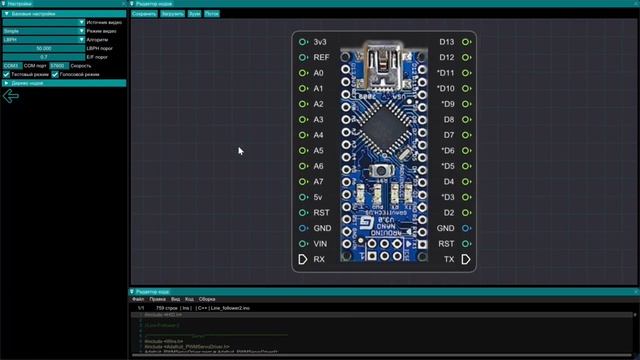This screenshot has width=640, height=360.
Task: Open the Файл menu
Action: click(x=138, y=299)
